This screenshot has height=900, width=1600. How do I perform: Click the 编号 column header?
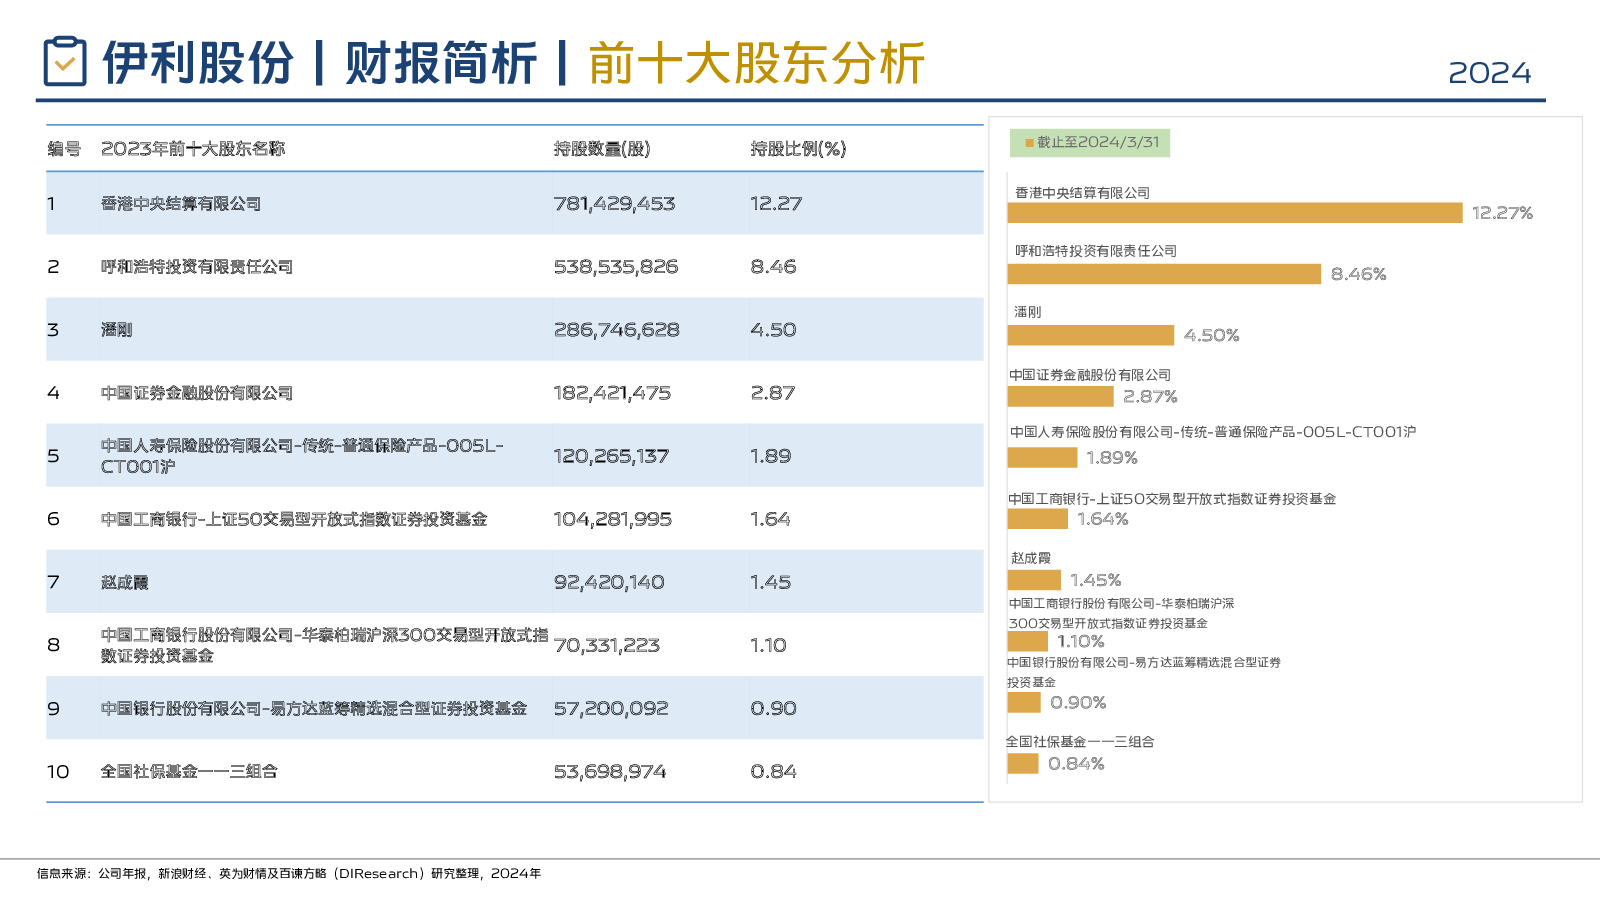point(64,149)
